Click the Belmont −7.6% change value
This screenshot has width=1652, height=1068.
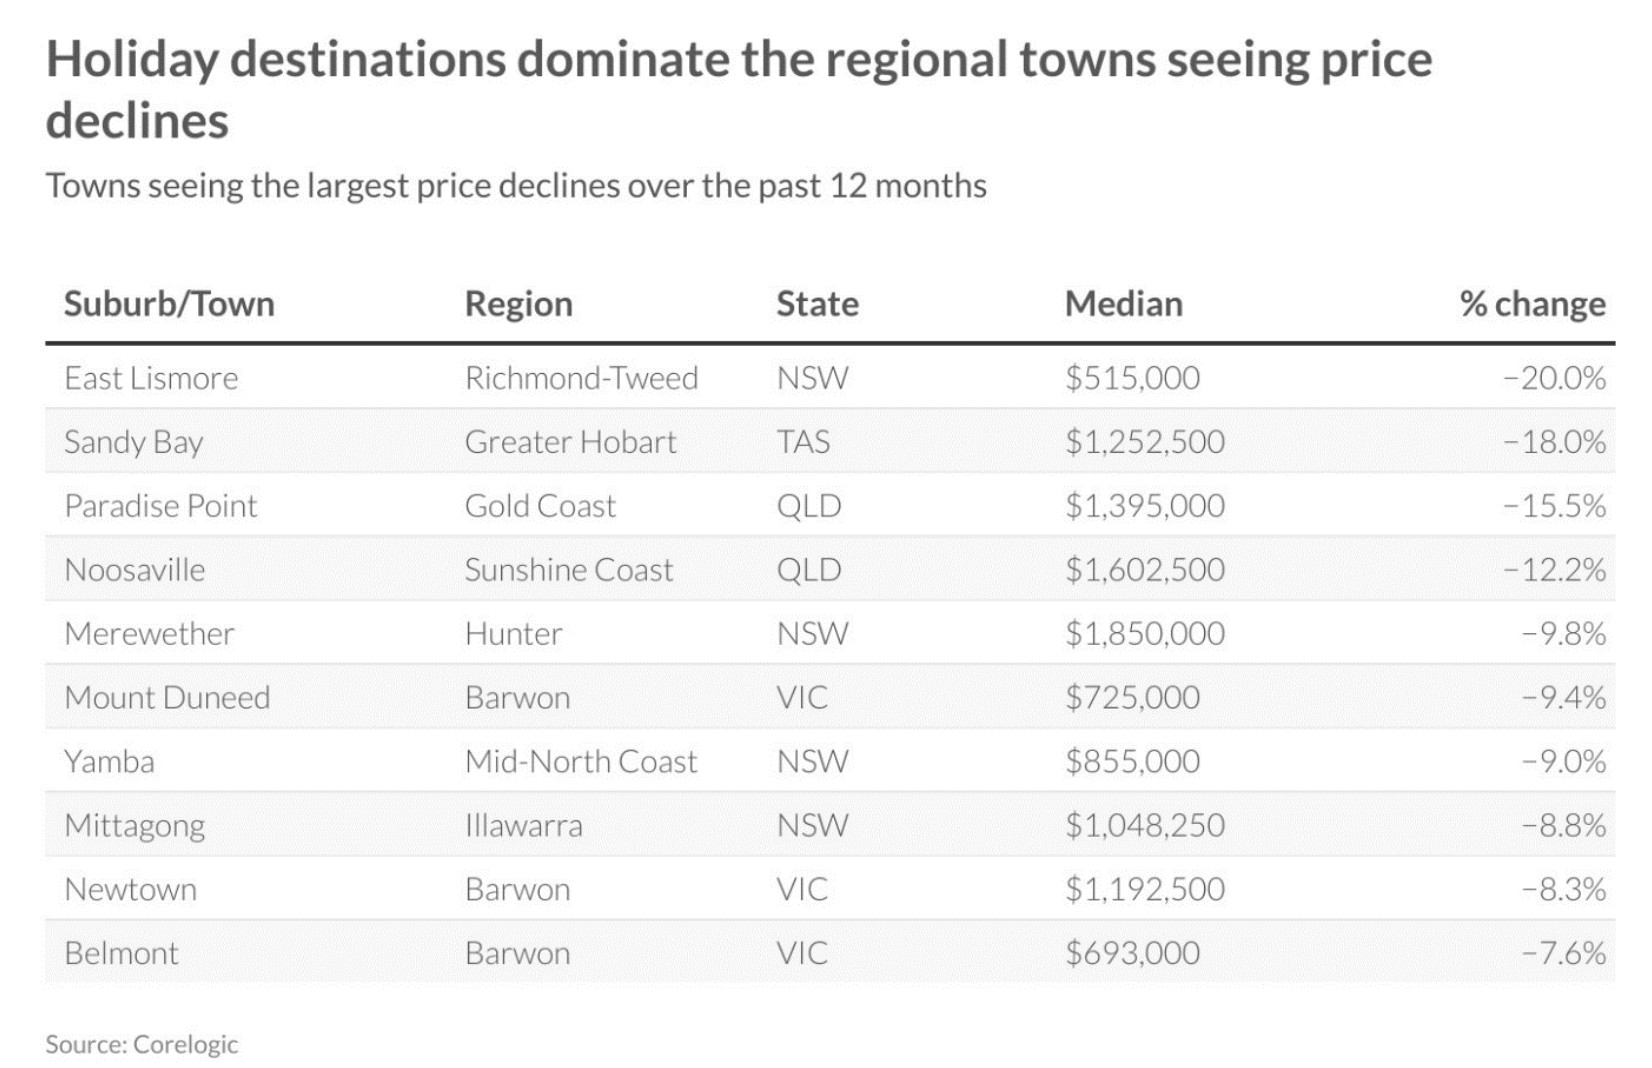tap(1563, 954)
